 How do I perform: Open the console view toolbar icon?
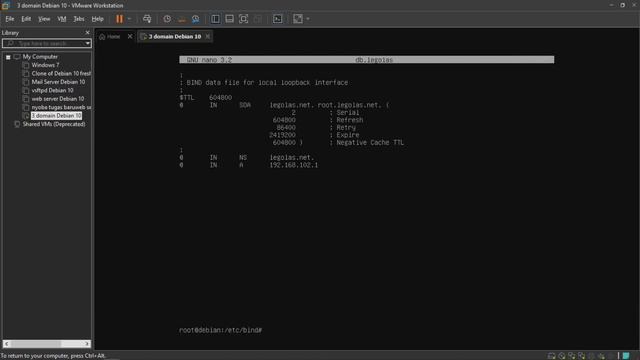click(x=278, y=19)
